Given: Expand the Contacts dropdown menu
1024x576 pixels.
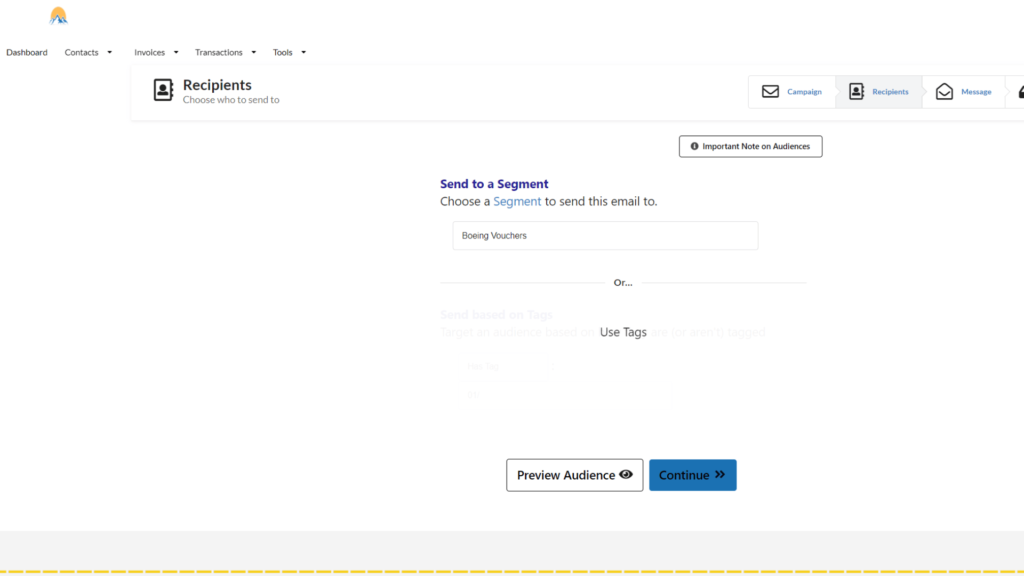Looking at the screenshot, I should click(88, 53).
